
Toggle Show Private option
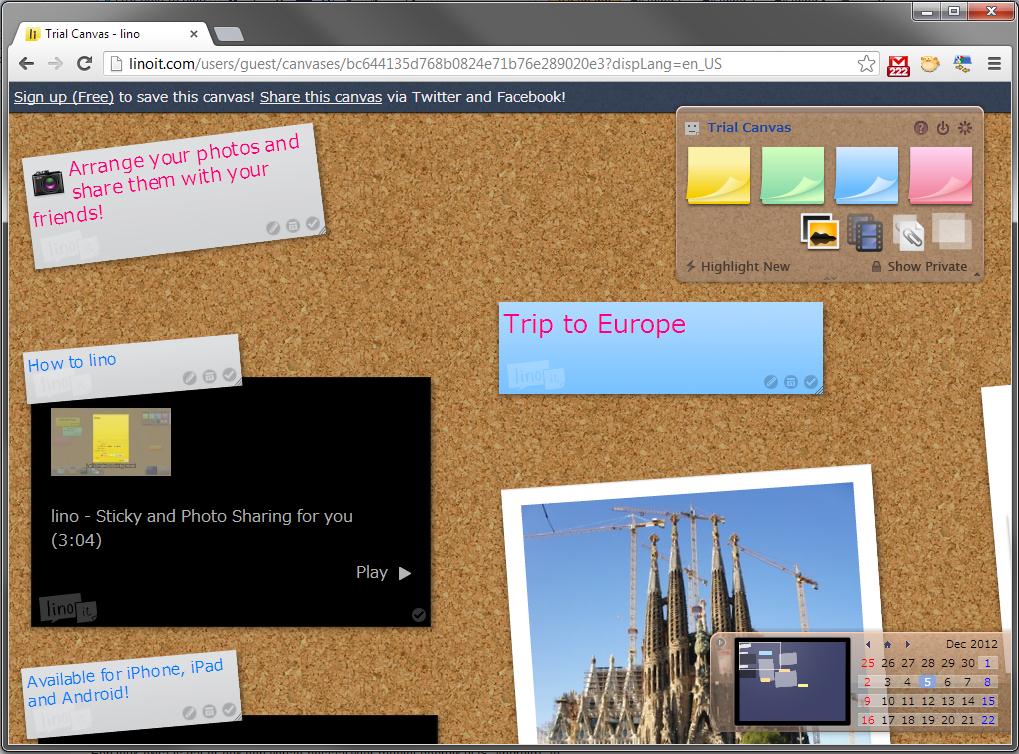(919, 267)
